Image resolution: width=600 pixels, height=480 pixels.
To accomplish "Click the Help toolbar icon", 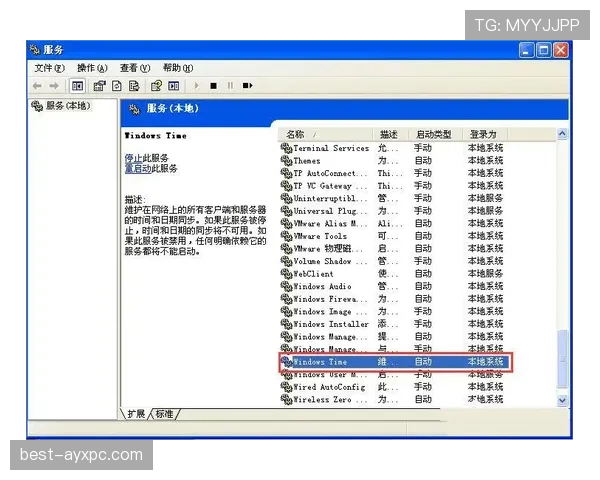I will 156,86.
